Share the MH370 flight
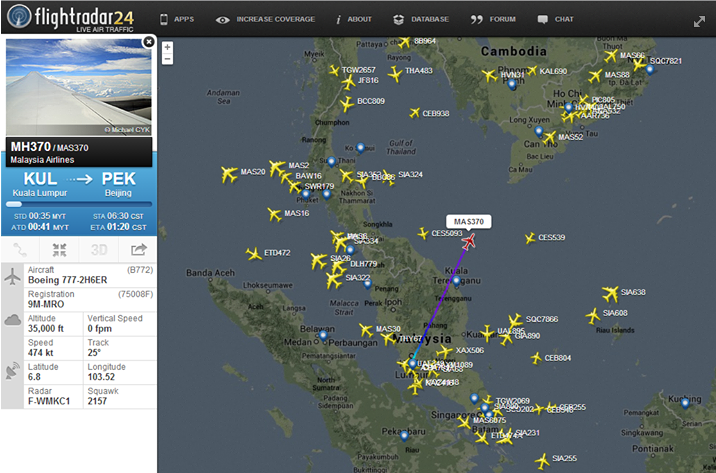716x473 pixels. coord(138,249)
